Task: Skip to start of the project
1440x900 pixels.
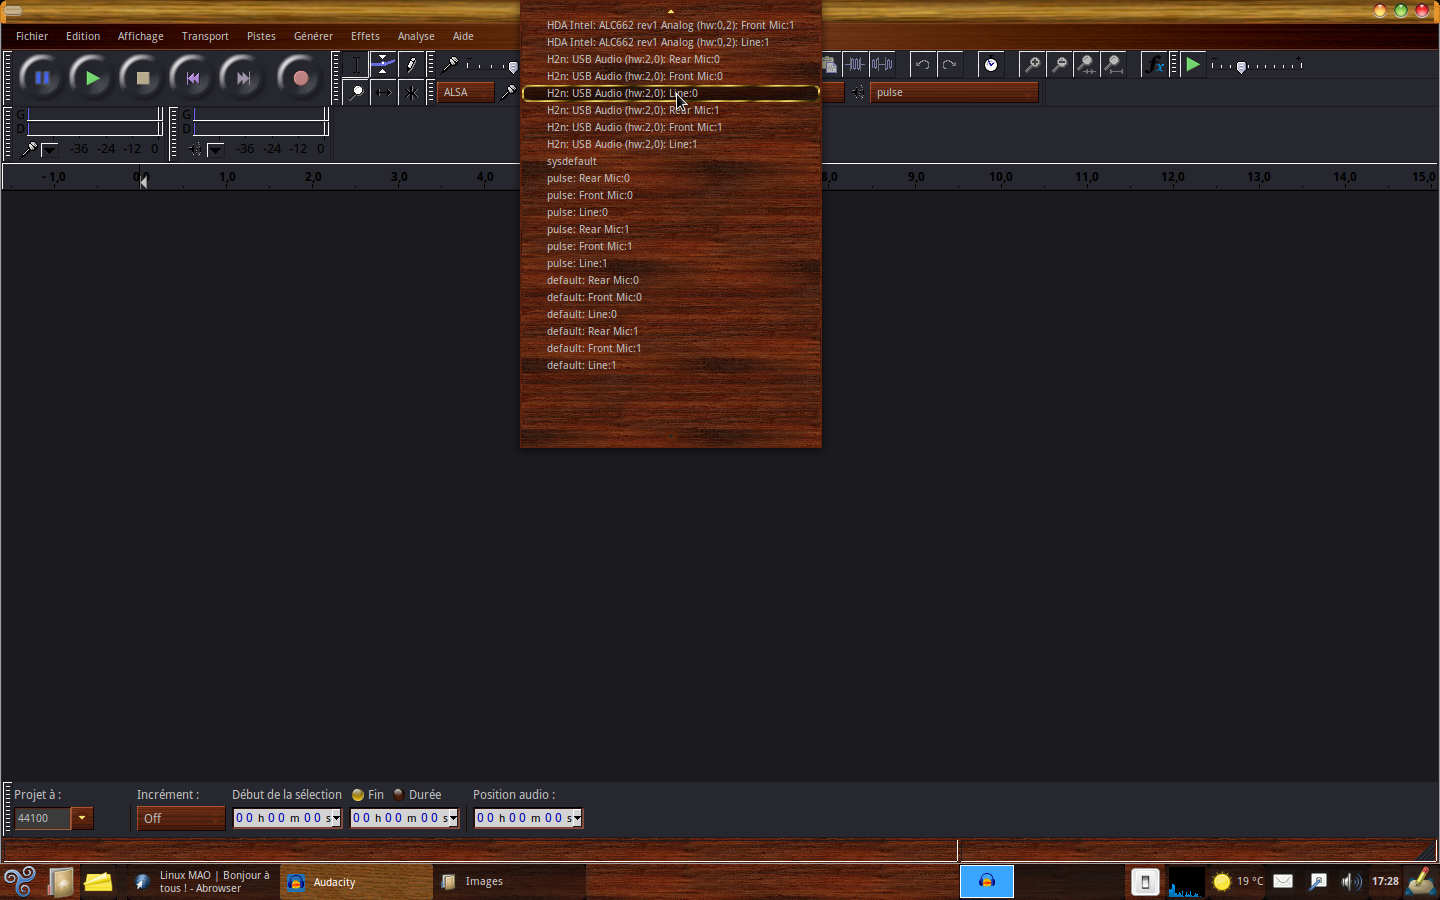Action: 192,77
